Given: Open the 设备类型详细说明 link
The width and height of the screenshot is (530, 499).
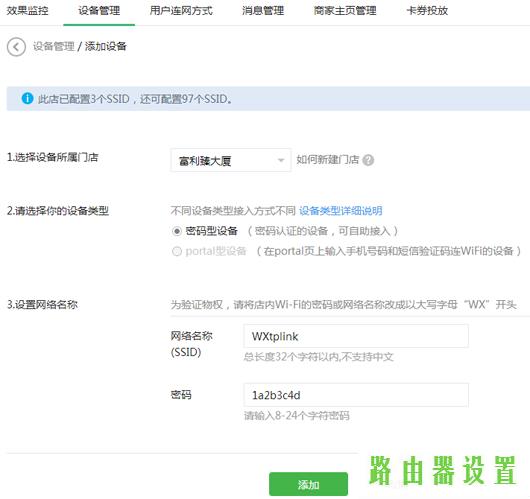Looking at the screenshot, I should 341,211.
